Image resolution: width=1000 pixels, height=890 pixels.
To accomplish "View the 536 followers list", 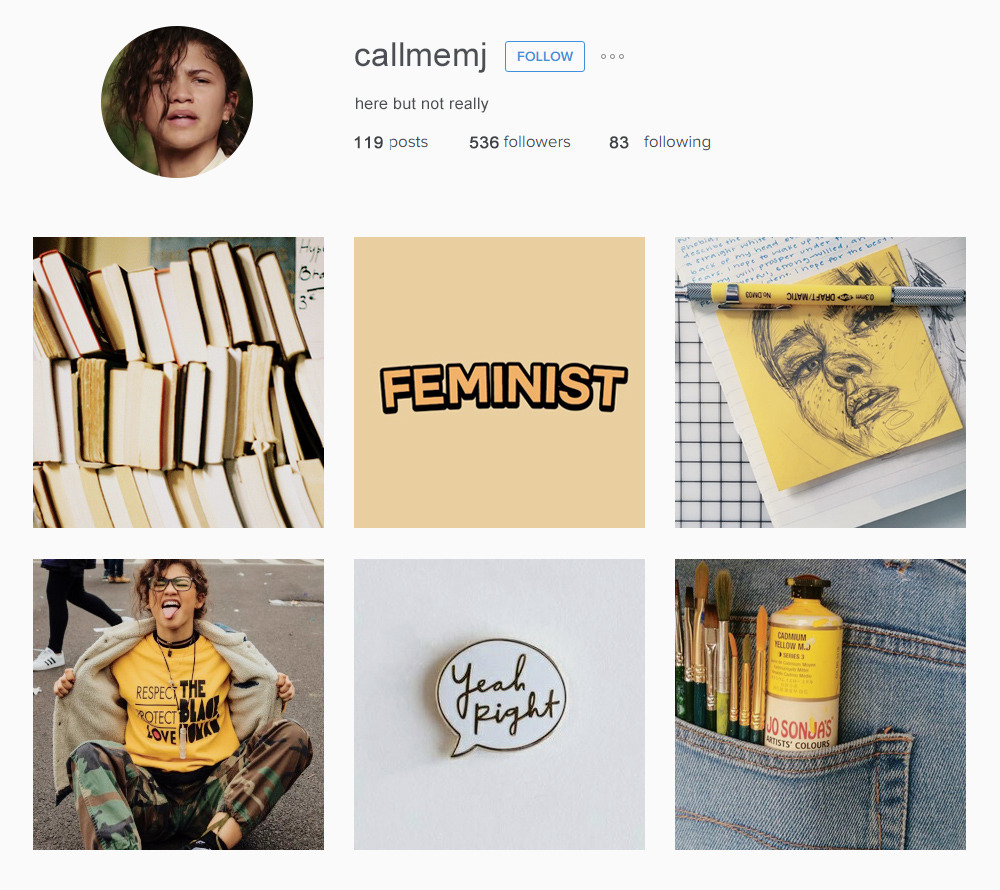I will click(520, 142).
